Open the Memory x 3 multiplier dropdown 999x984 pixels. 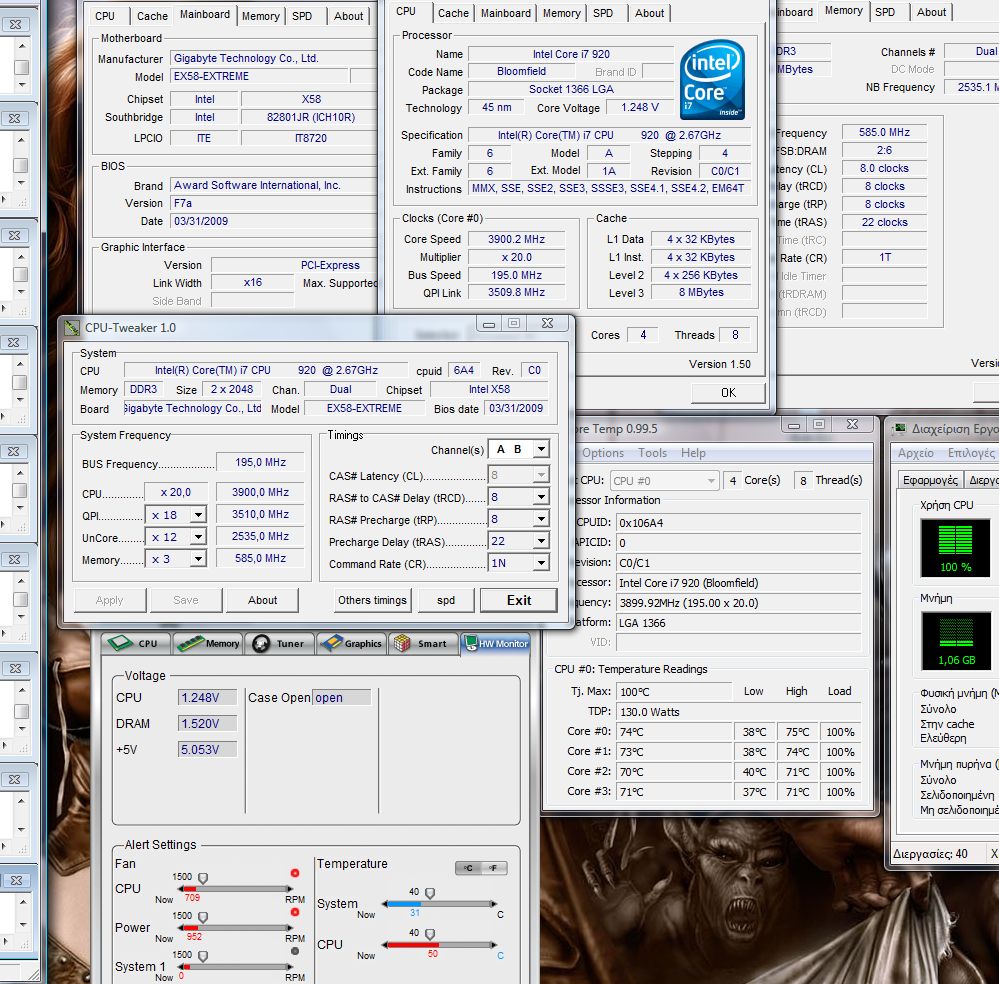click(198, 559)
